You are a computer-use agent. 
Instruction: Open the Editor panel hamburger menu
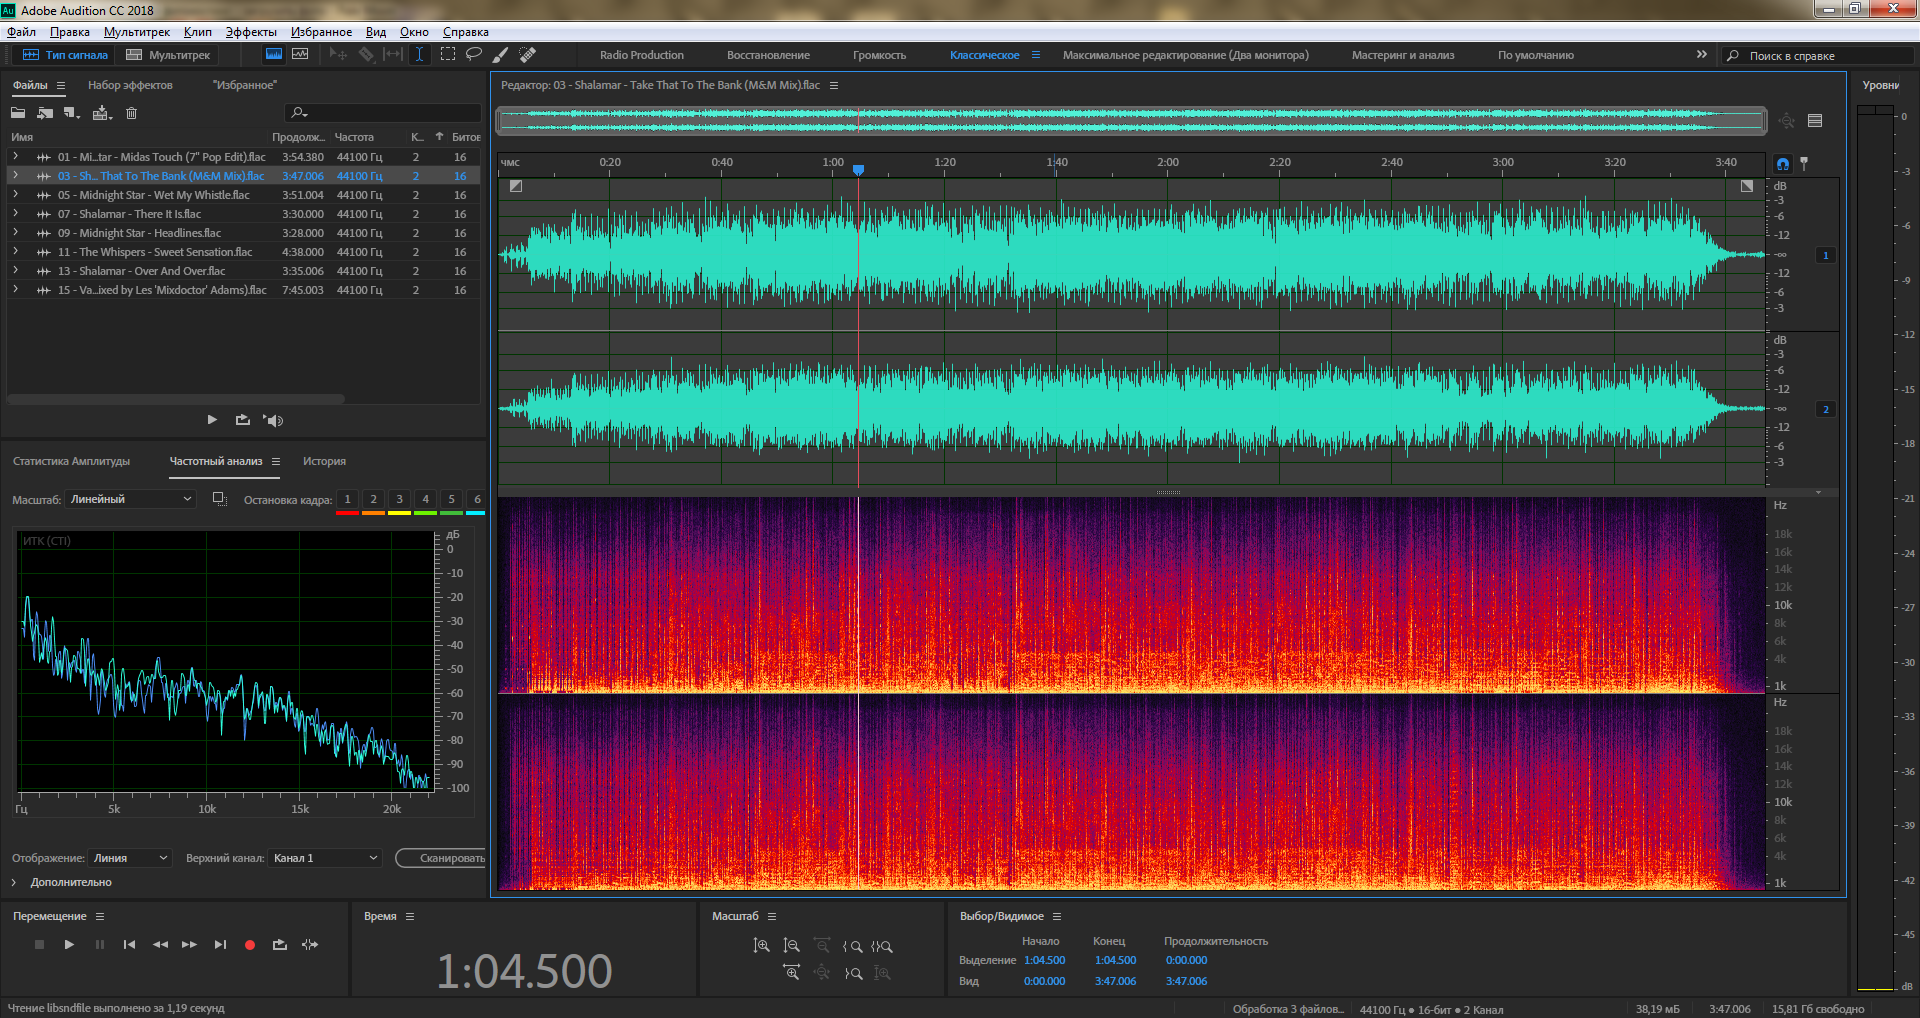point(834,86)
